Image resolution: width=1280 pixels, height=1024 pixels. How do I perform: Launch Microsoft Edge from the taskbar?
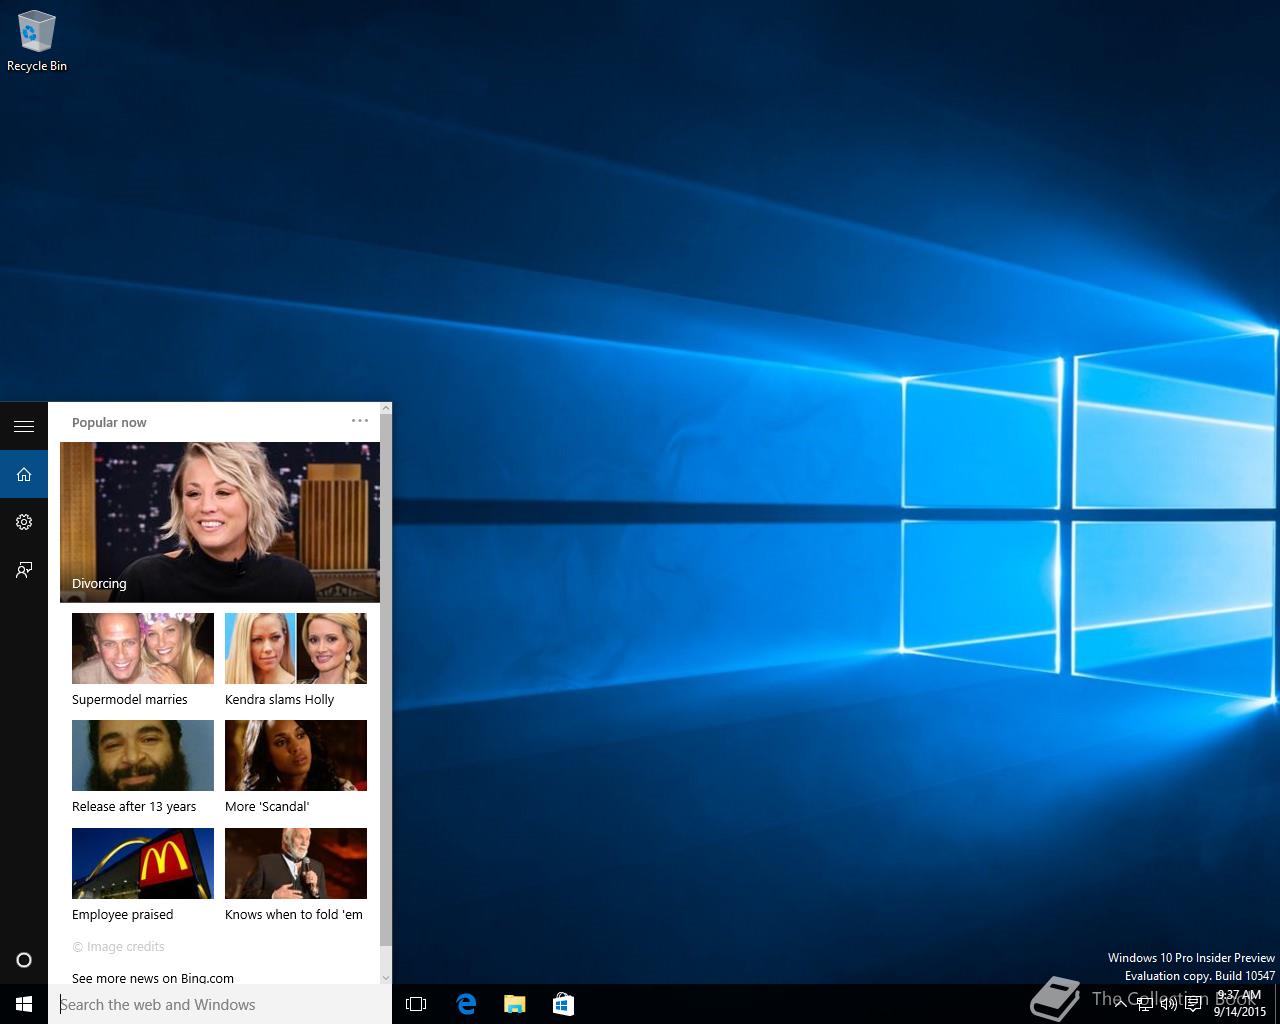click(466, 1004)
